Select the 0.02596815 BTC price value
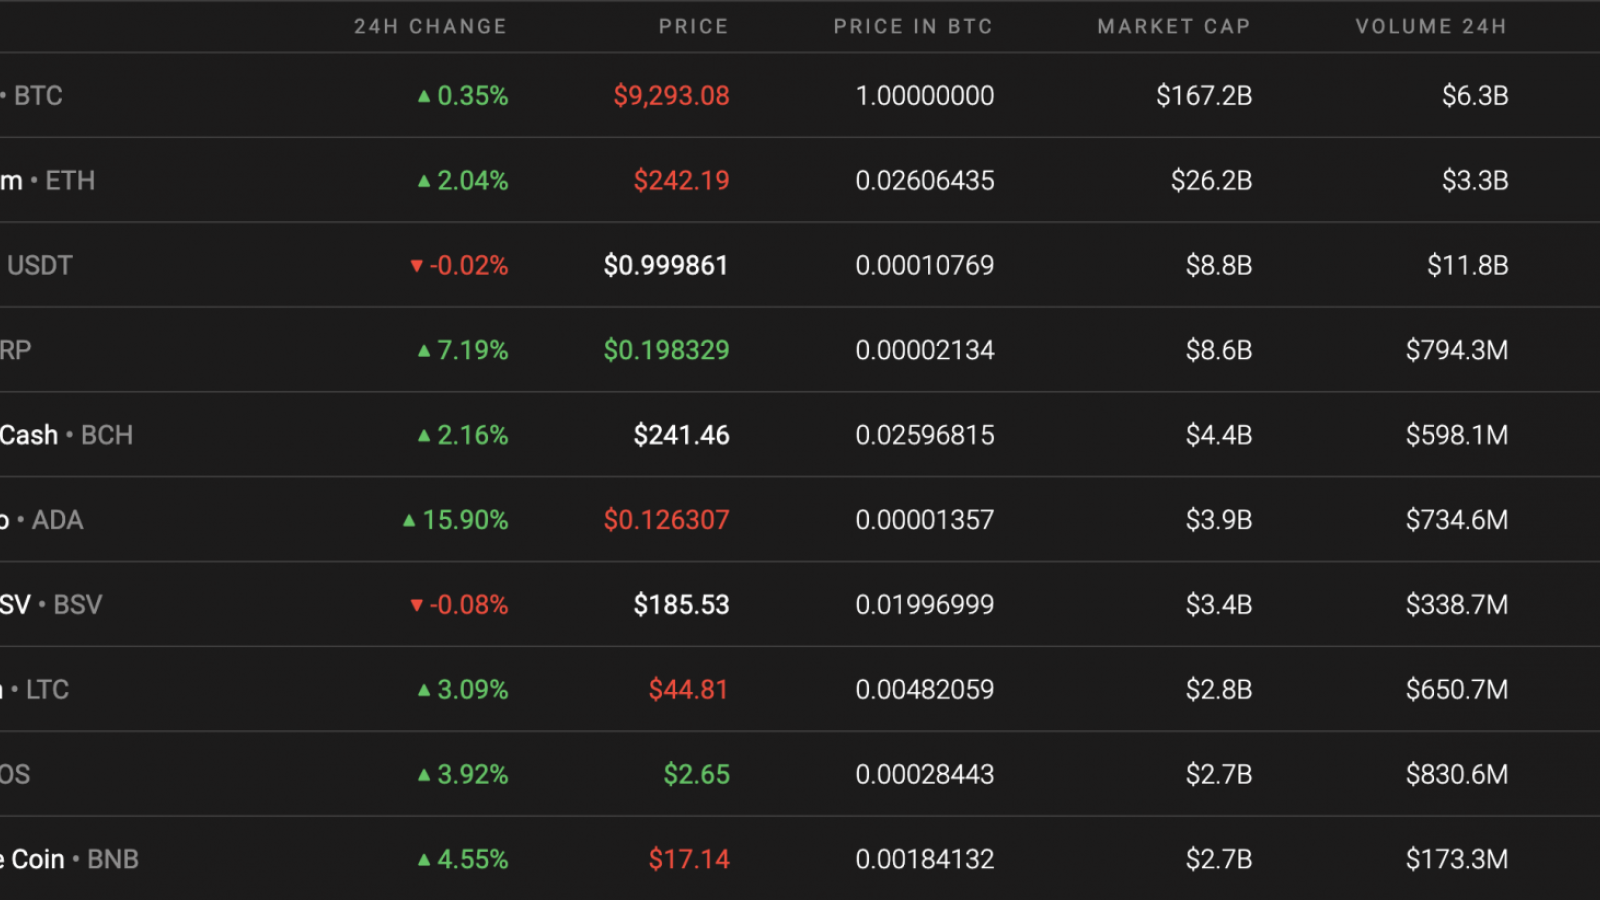This screenshot has height=900, width=1600. click(x=925, y=436)
